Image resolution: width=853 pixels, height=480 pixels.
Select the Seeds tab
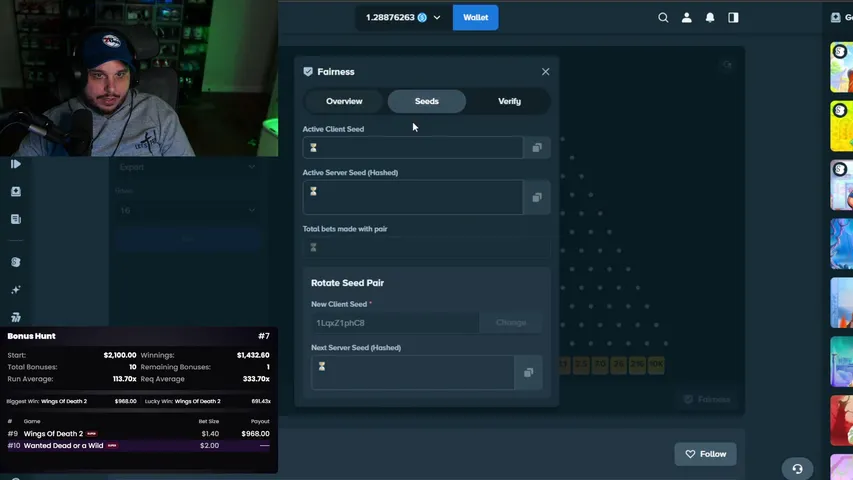tap(426, 101)
